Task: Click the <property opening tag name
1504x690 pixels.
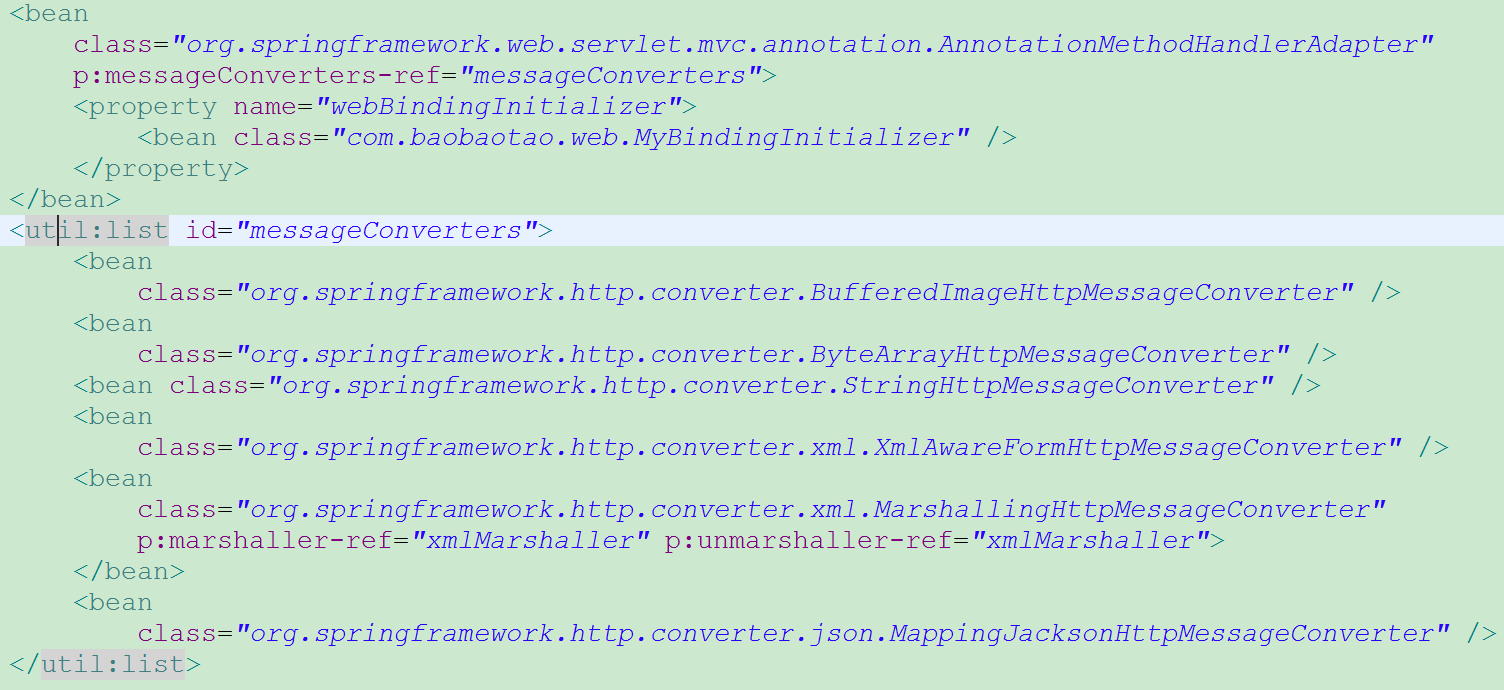Action: (145, 107)
